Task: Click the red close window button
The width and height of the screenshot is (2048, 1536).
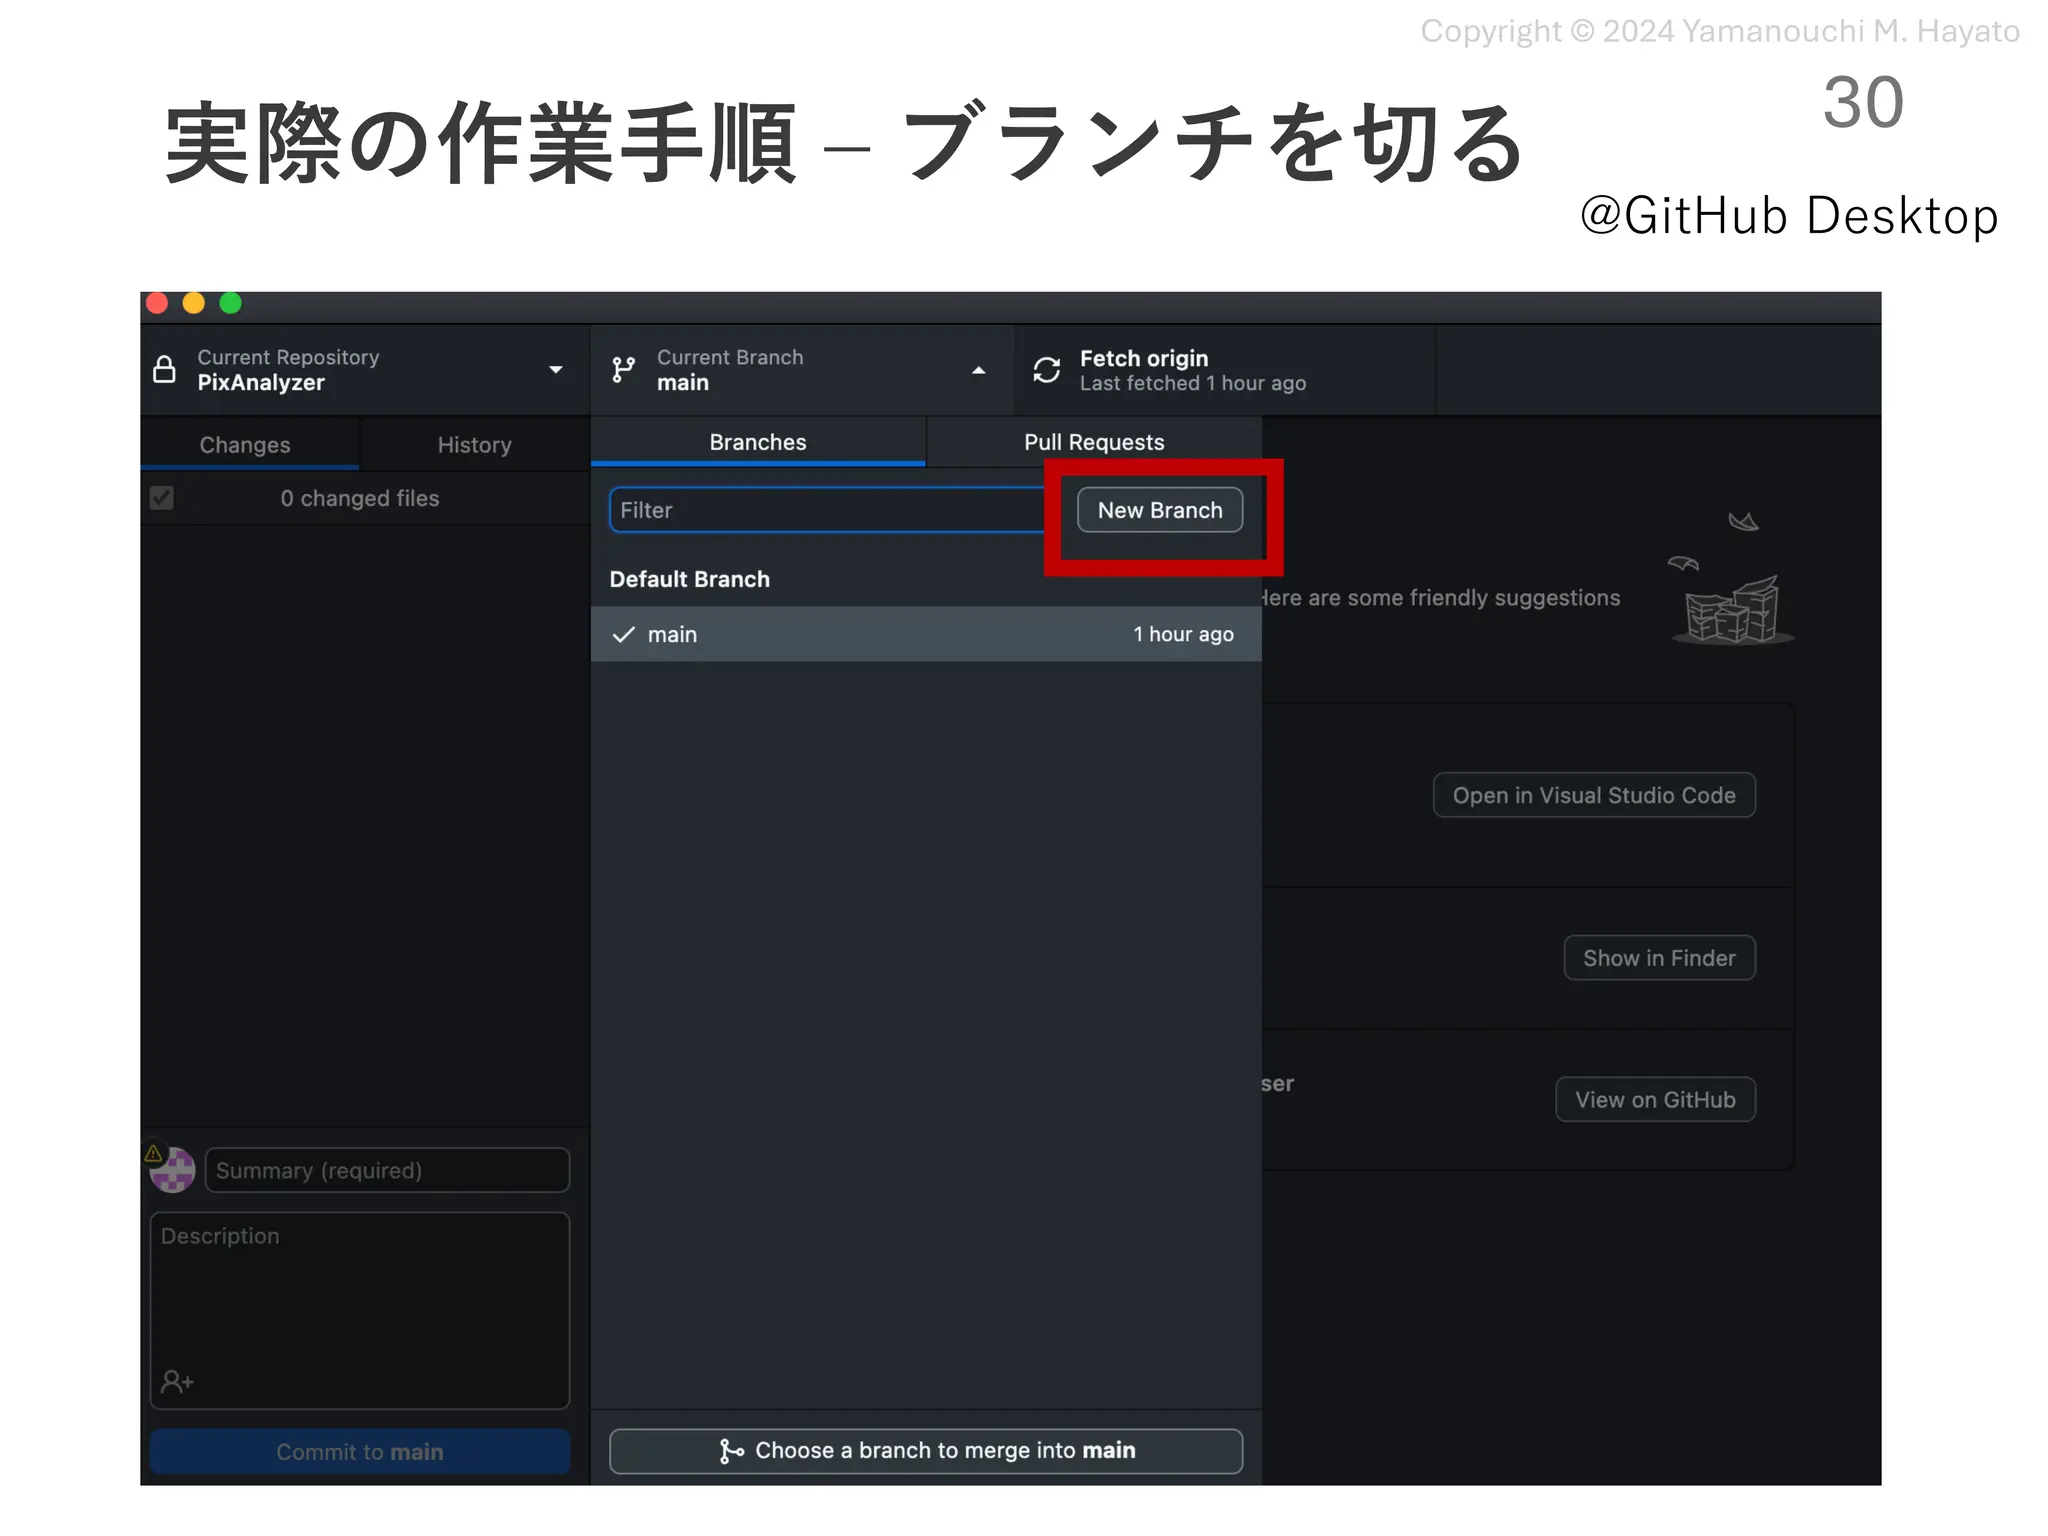Action: pos(157,303)
